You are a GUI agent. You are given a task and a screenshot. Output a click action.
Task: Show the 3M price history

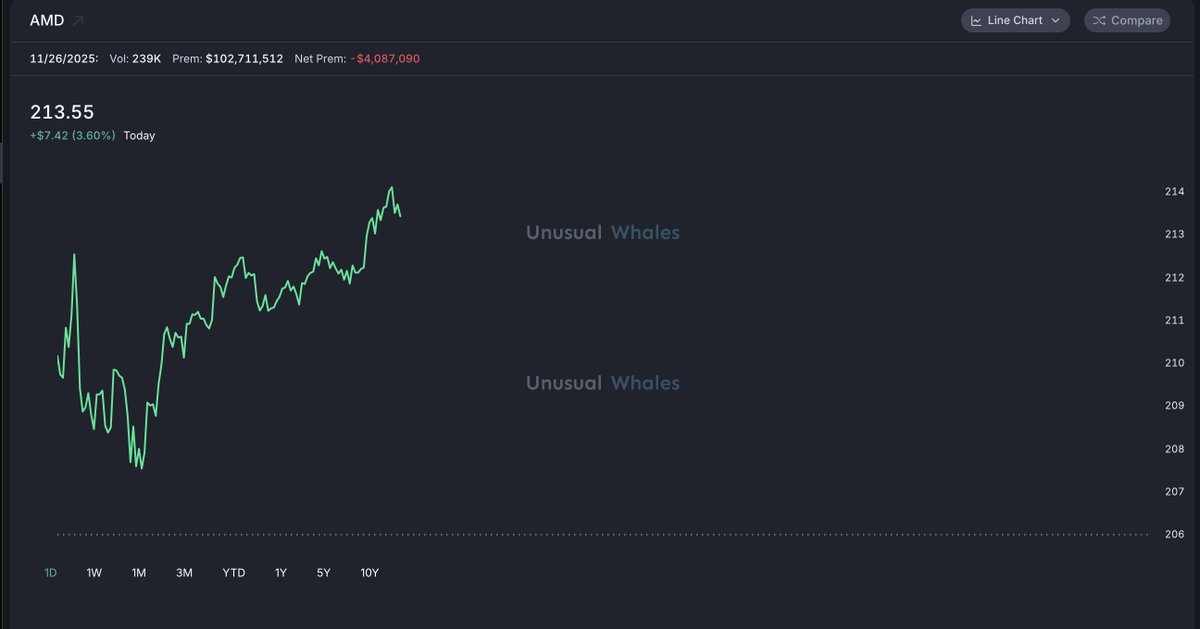pyautogui.click(x=184, y=573)
